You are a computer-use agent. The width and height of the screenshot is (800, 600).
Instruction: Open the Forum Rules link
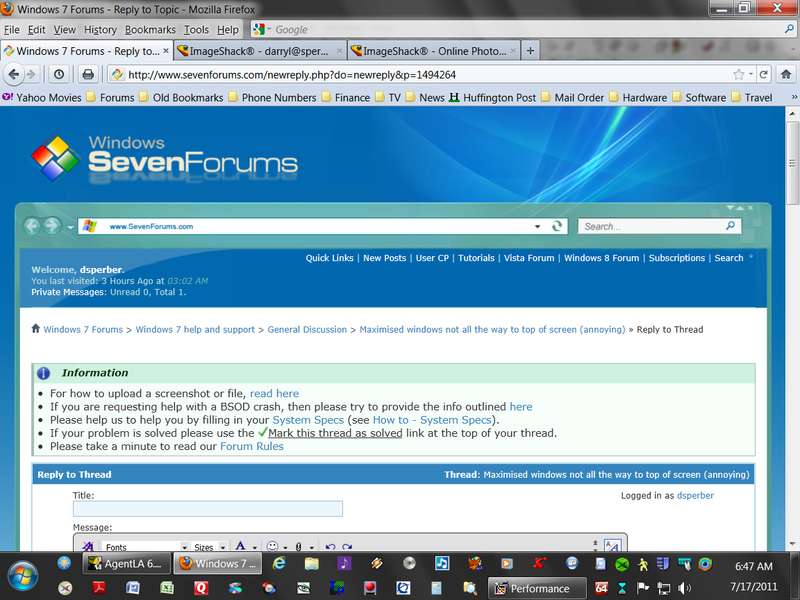pos(252,446)
